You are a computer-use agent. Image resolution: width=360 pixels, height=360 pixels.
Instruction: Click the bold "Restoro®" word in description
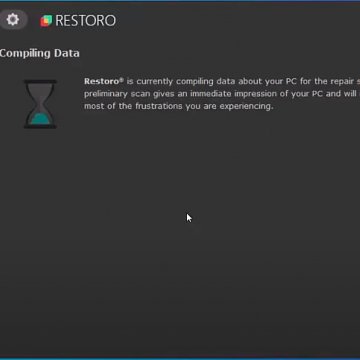pos(104,81)
